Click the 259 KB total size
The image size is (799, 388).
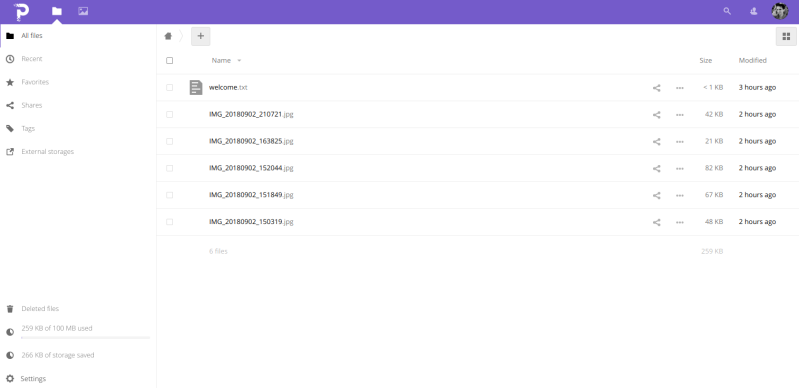[712, 251]
